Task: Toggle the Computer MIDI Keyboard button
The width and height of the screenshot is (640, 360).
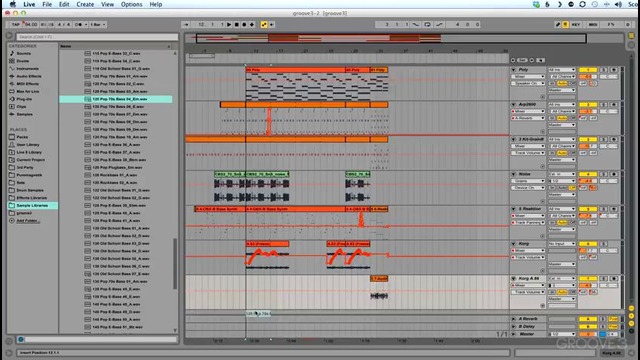Action: (x=565, y=24)
